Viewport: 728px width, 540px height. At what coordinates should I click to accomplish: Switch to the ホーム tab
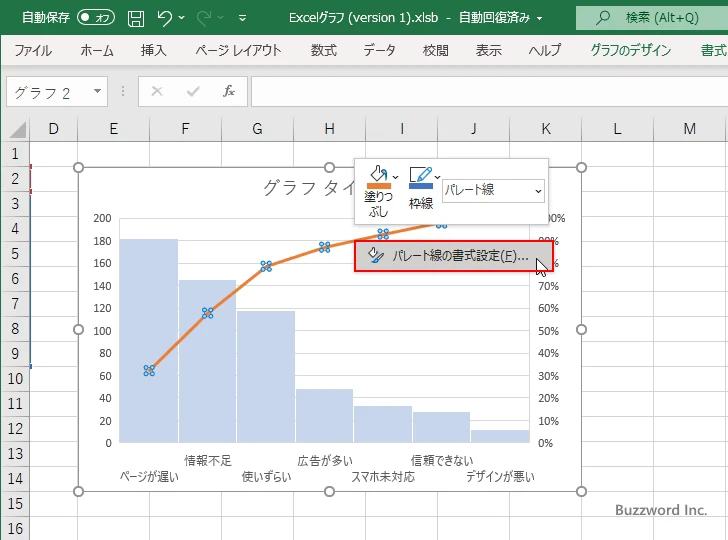coord(97,50)
